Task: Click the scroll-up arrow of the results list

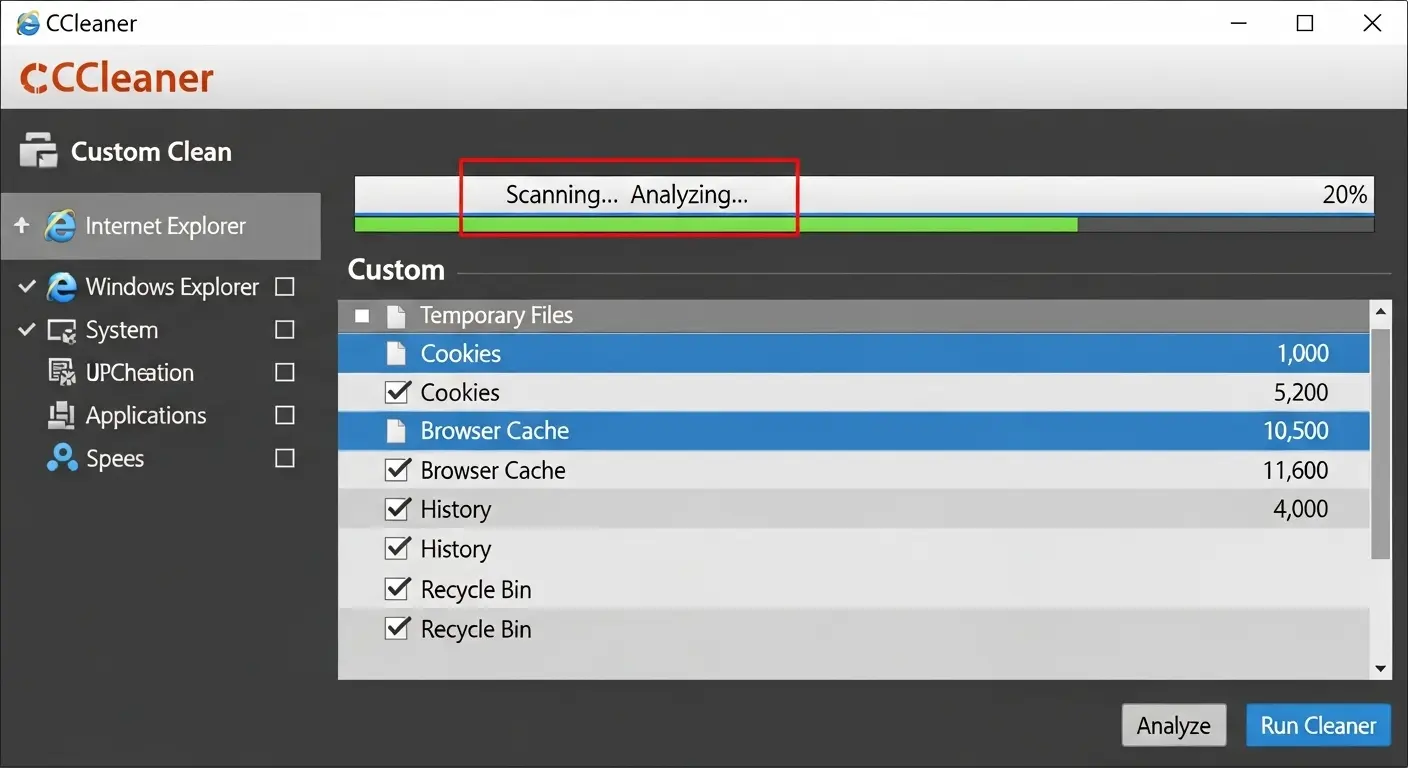Action: (1381, 312)
